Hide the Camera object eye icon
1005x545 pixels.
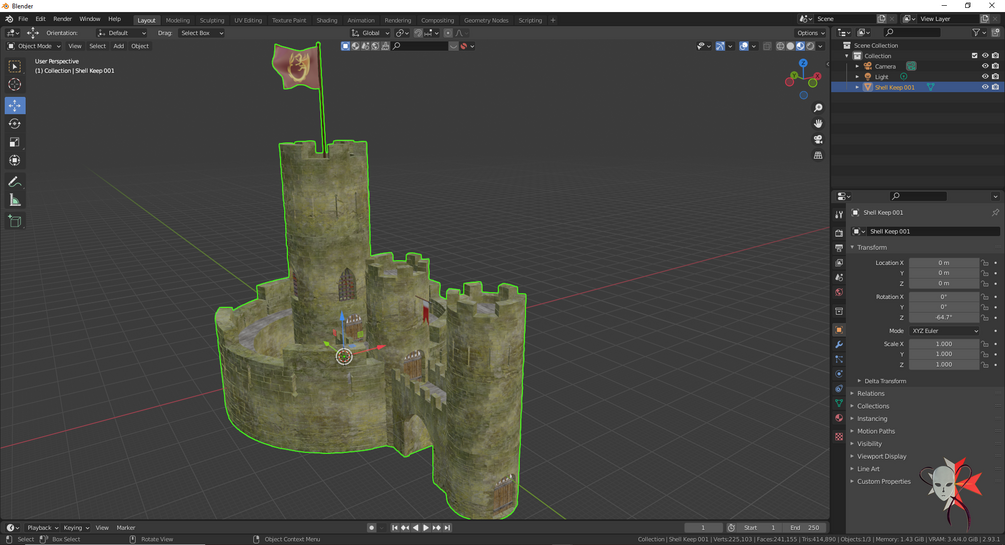tap(985, 66)
